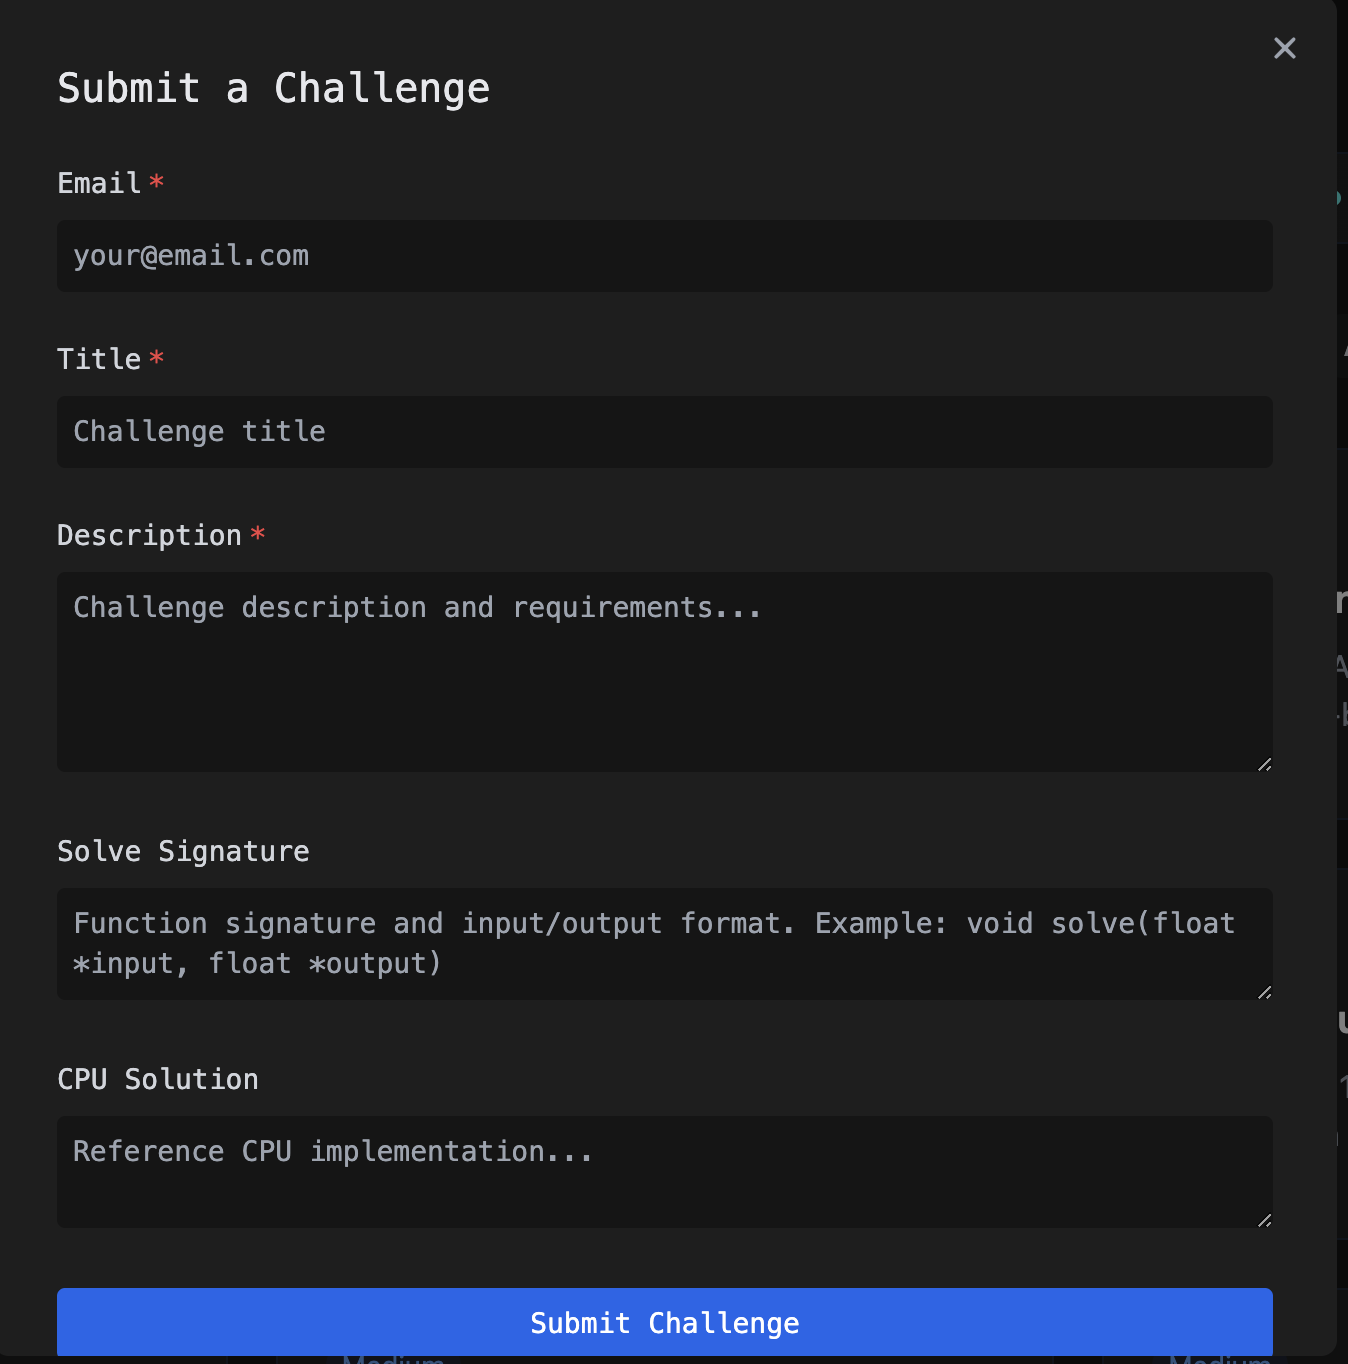
Task: Click the red asterisk beside Title
Action: (157, 358)
